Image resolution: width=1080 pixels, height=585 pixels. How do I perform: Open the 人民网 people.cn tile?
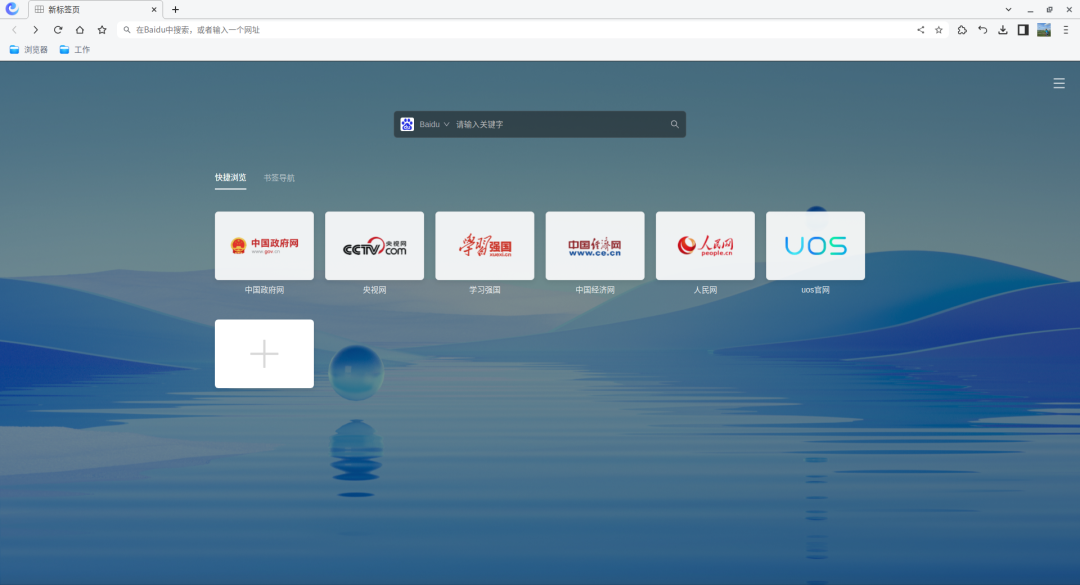pyautogui.click(x=705, y=245)
